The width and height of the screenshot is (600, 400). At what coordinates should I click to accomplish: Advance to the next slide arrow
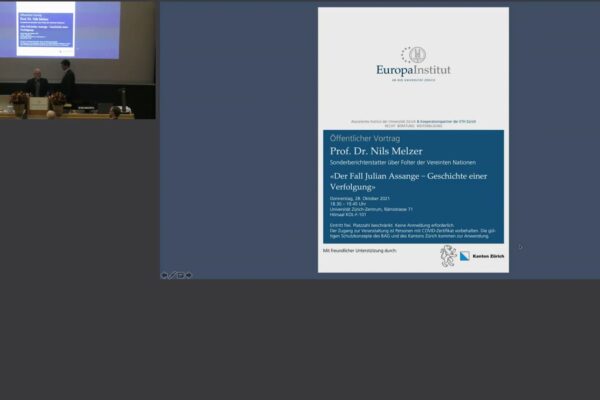tap(189, 275)
